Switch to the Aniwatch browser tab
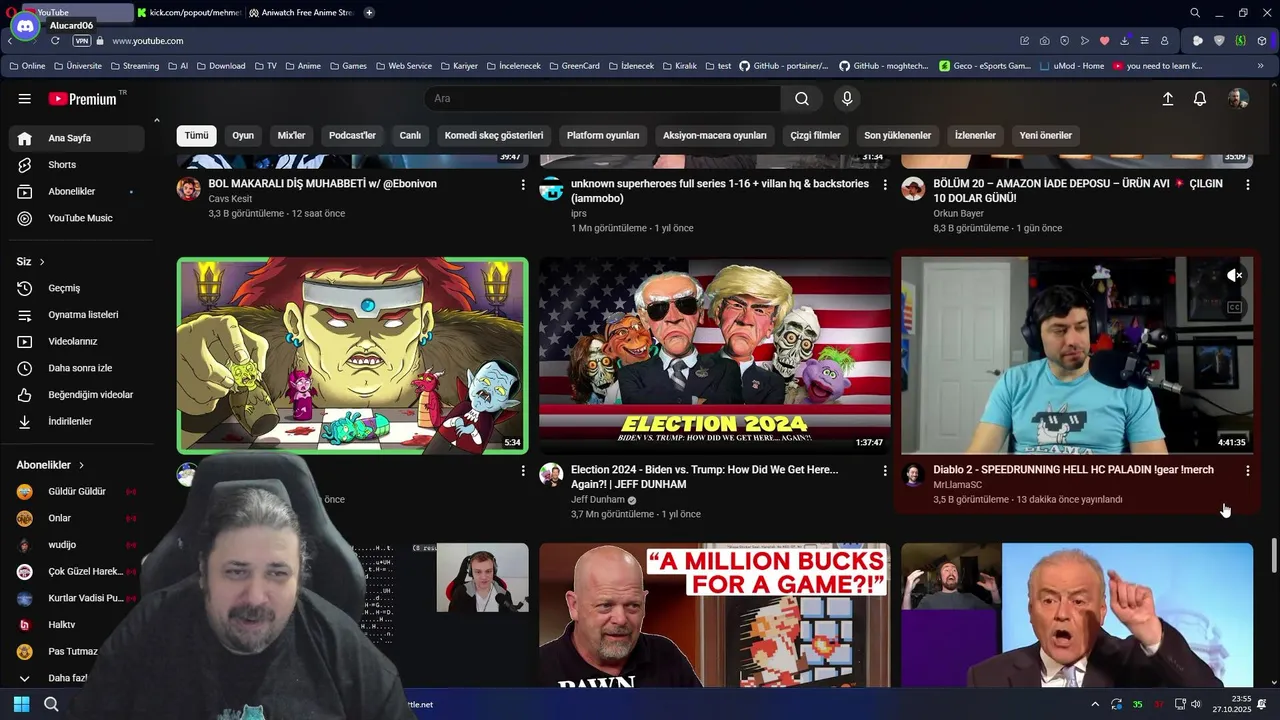Image resolution: width=1280 pixels, height=720 pixels. (x=301, y=13)
